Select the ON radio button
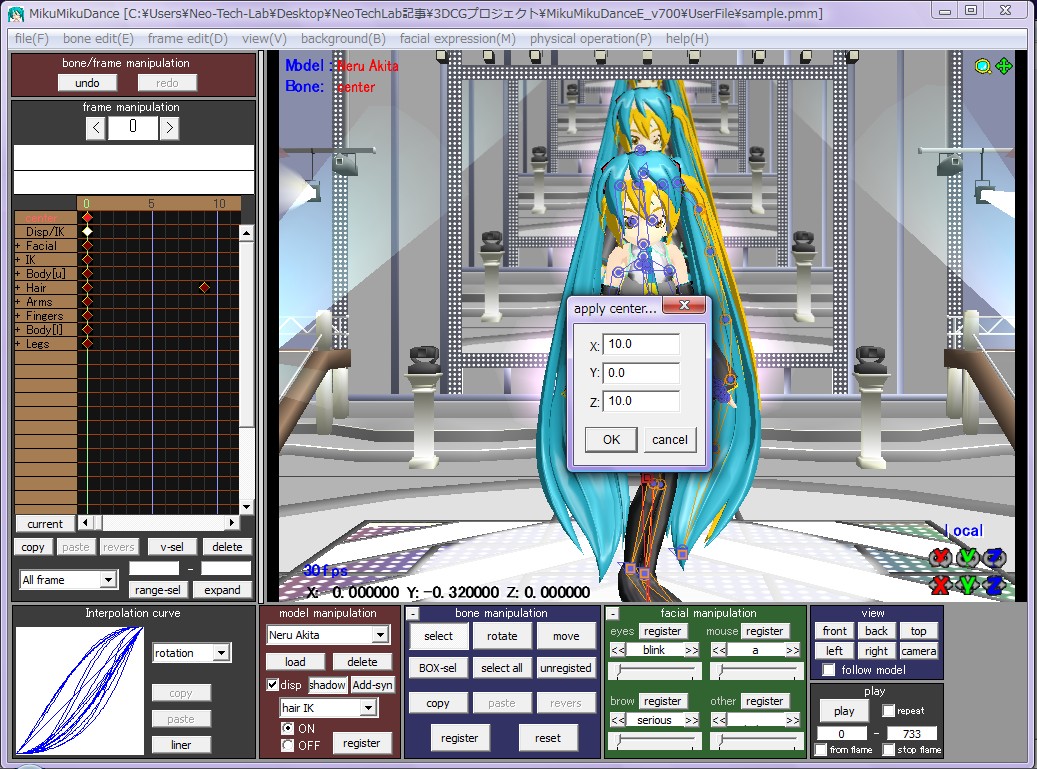This screenshot has width=1037, height=769. tap(288, 728)
